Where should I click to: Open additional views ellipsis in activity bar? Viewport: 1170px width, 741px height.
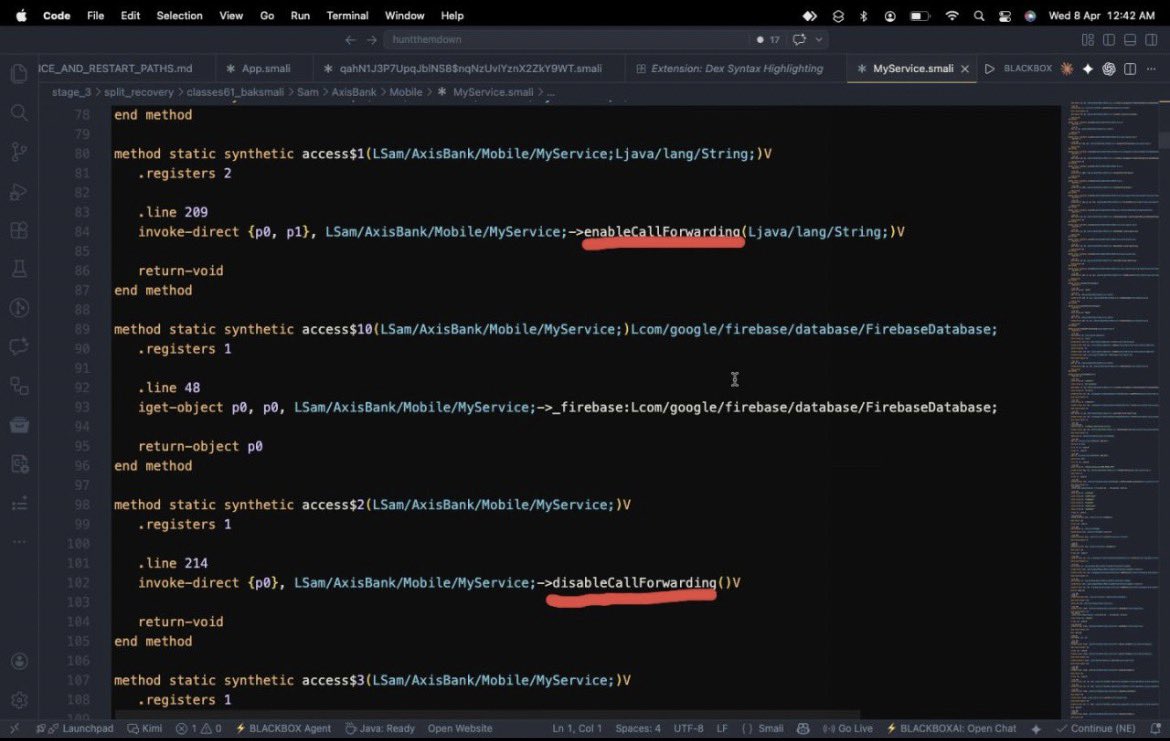pyautogui.click(x=19, y=542)
